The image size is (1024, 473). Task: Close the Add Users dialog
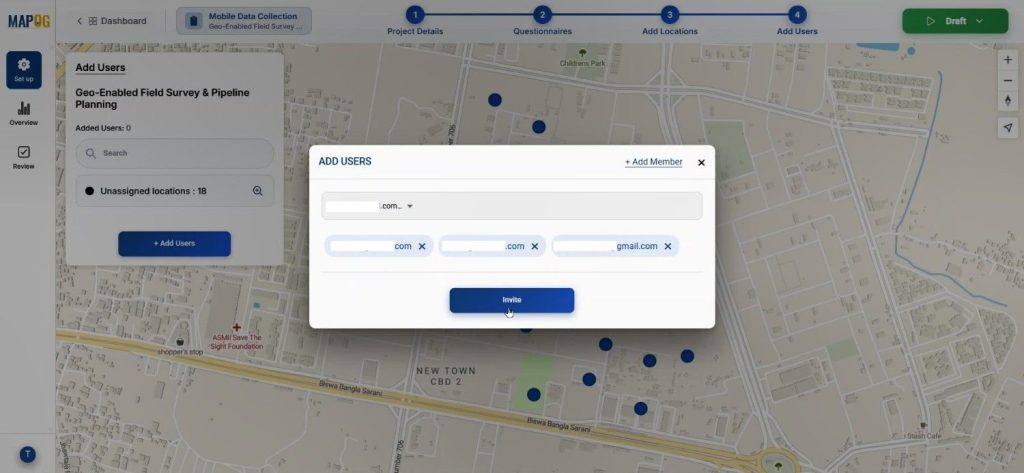click(701, 163)
